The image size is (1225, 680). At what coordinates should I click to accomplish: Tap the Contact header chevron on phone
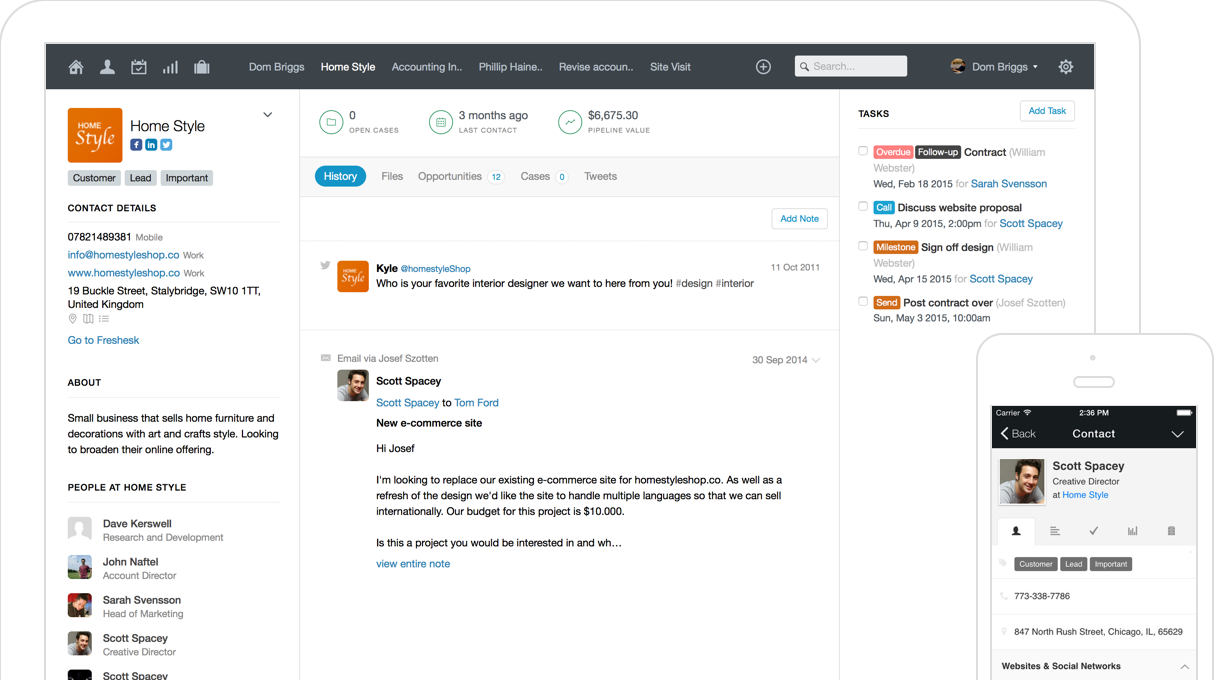(1177, 434)
